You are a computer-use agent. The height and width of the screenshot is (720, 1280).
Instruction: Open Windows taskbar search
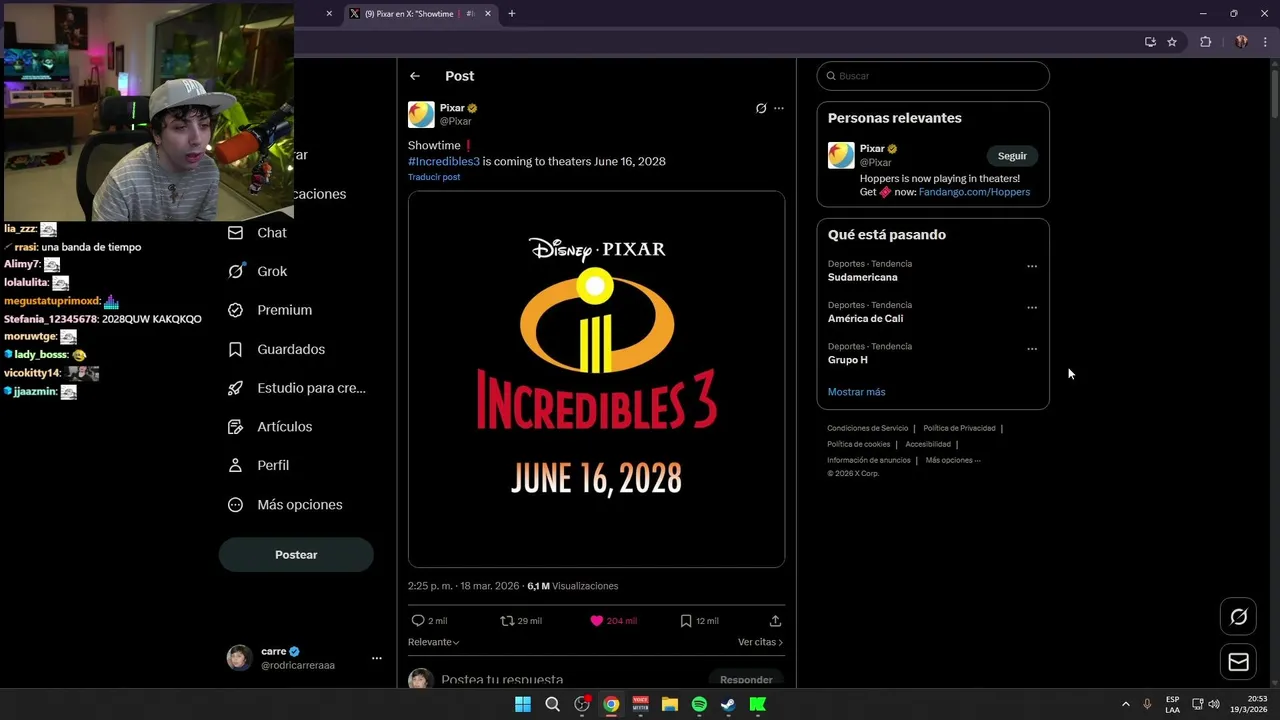552,704
